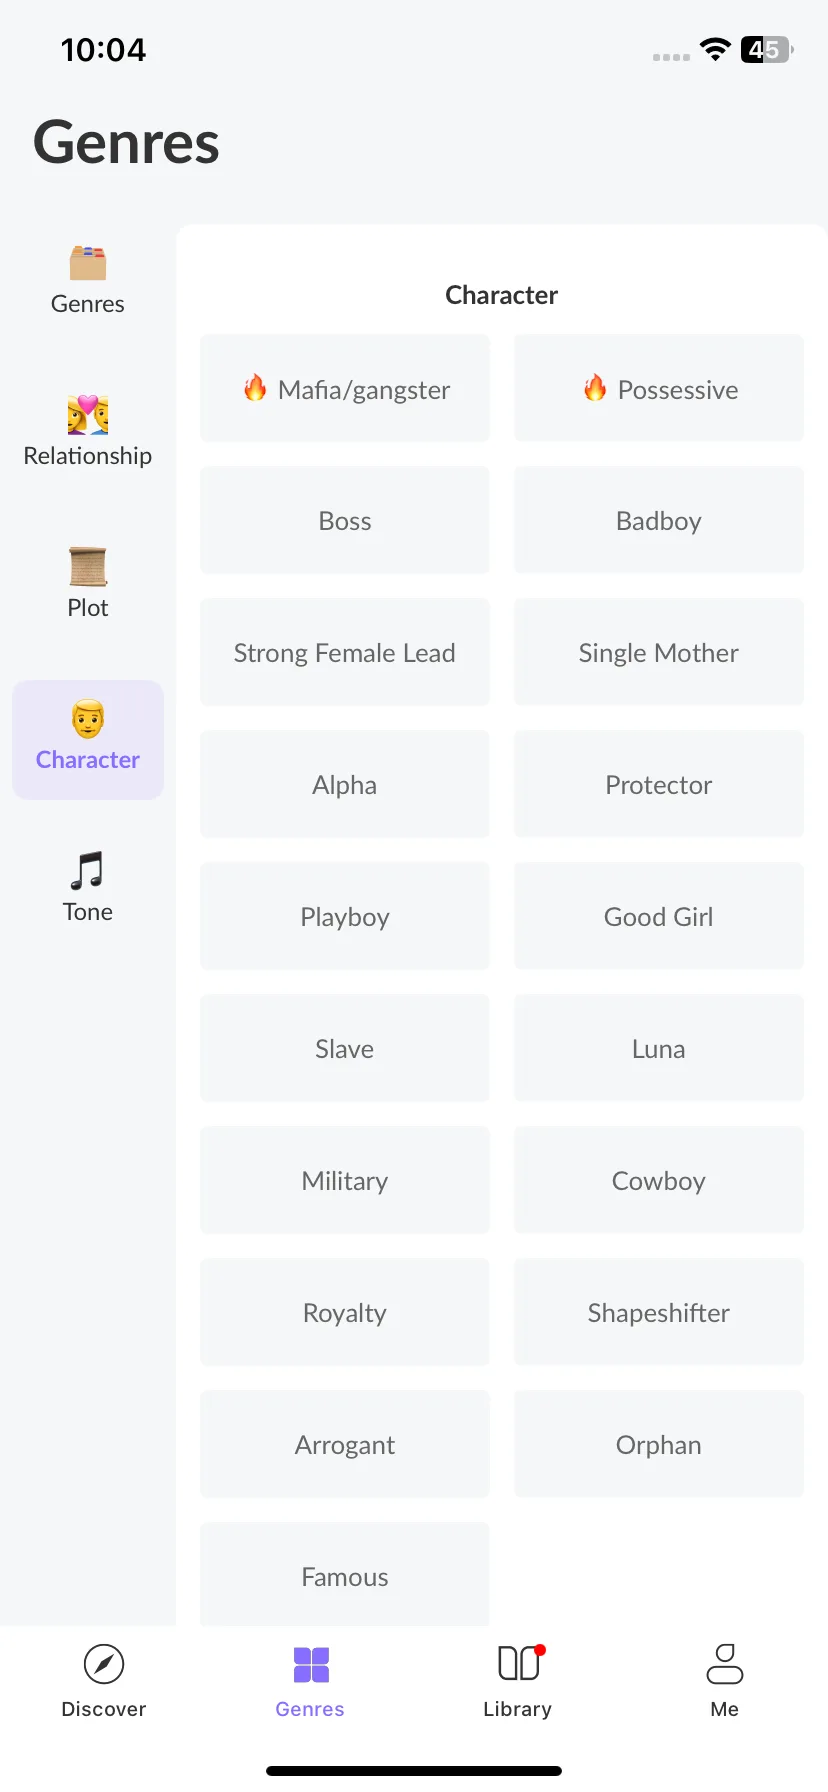Tap the Luna tag

pos(659,1048)
